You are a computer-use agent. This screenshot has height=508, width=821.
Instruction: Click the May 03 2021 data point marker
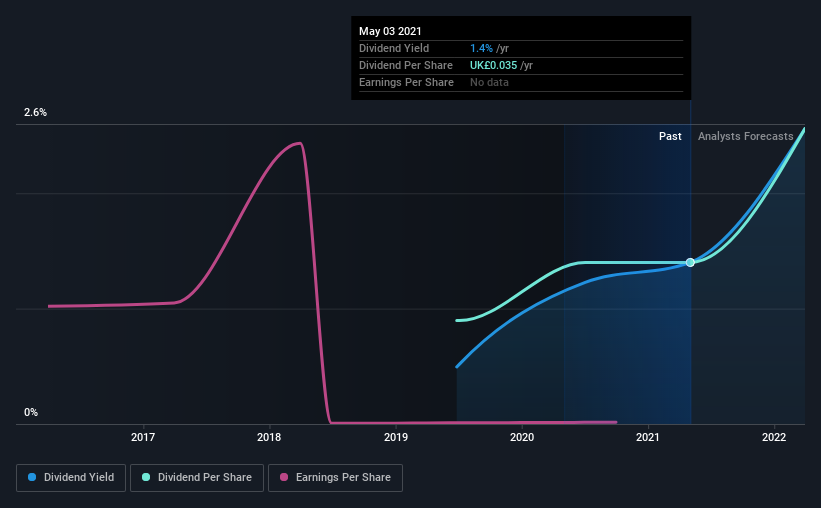tap(690, 262)
